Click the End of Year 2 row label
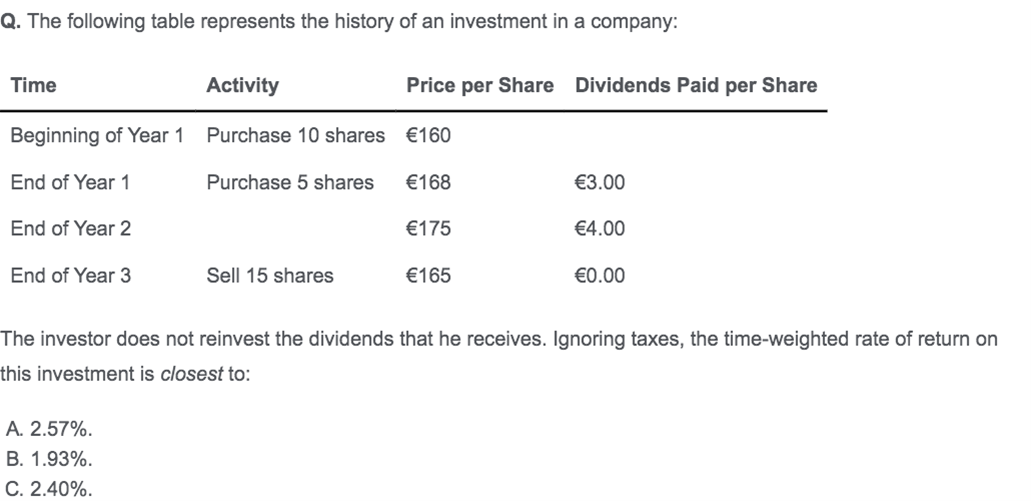Screen dimensions: 1031x501 71,228
